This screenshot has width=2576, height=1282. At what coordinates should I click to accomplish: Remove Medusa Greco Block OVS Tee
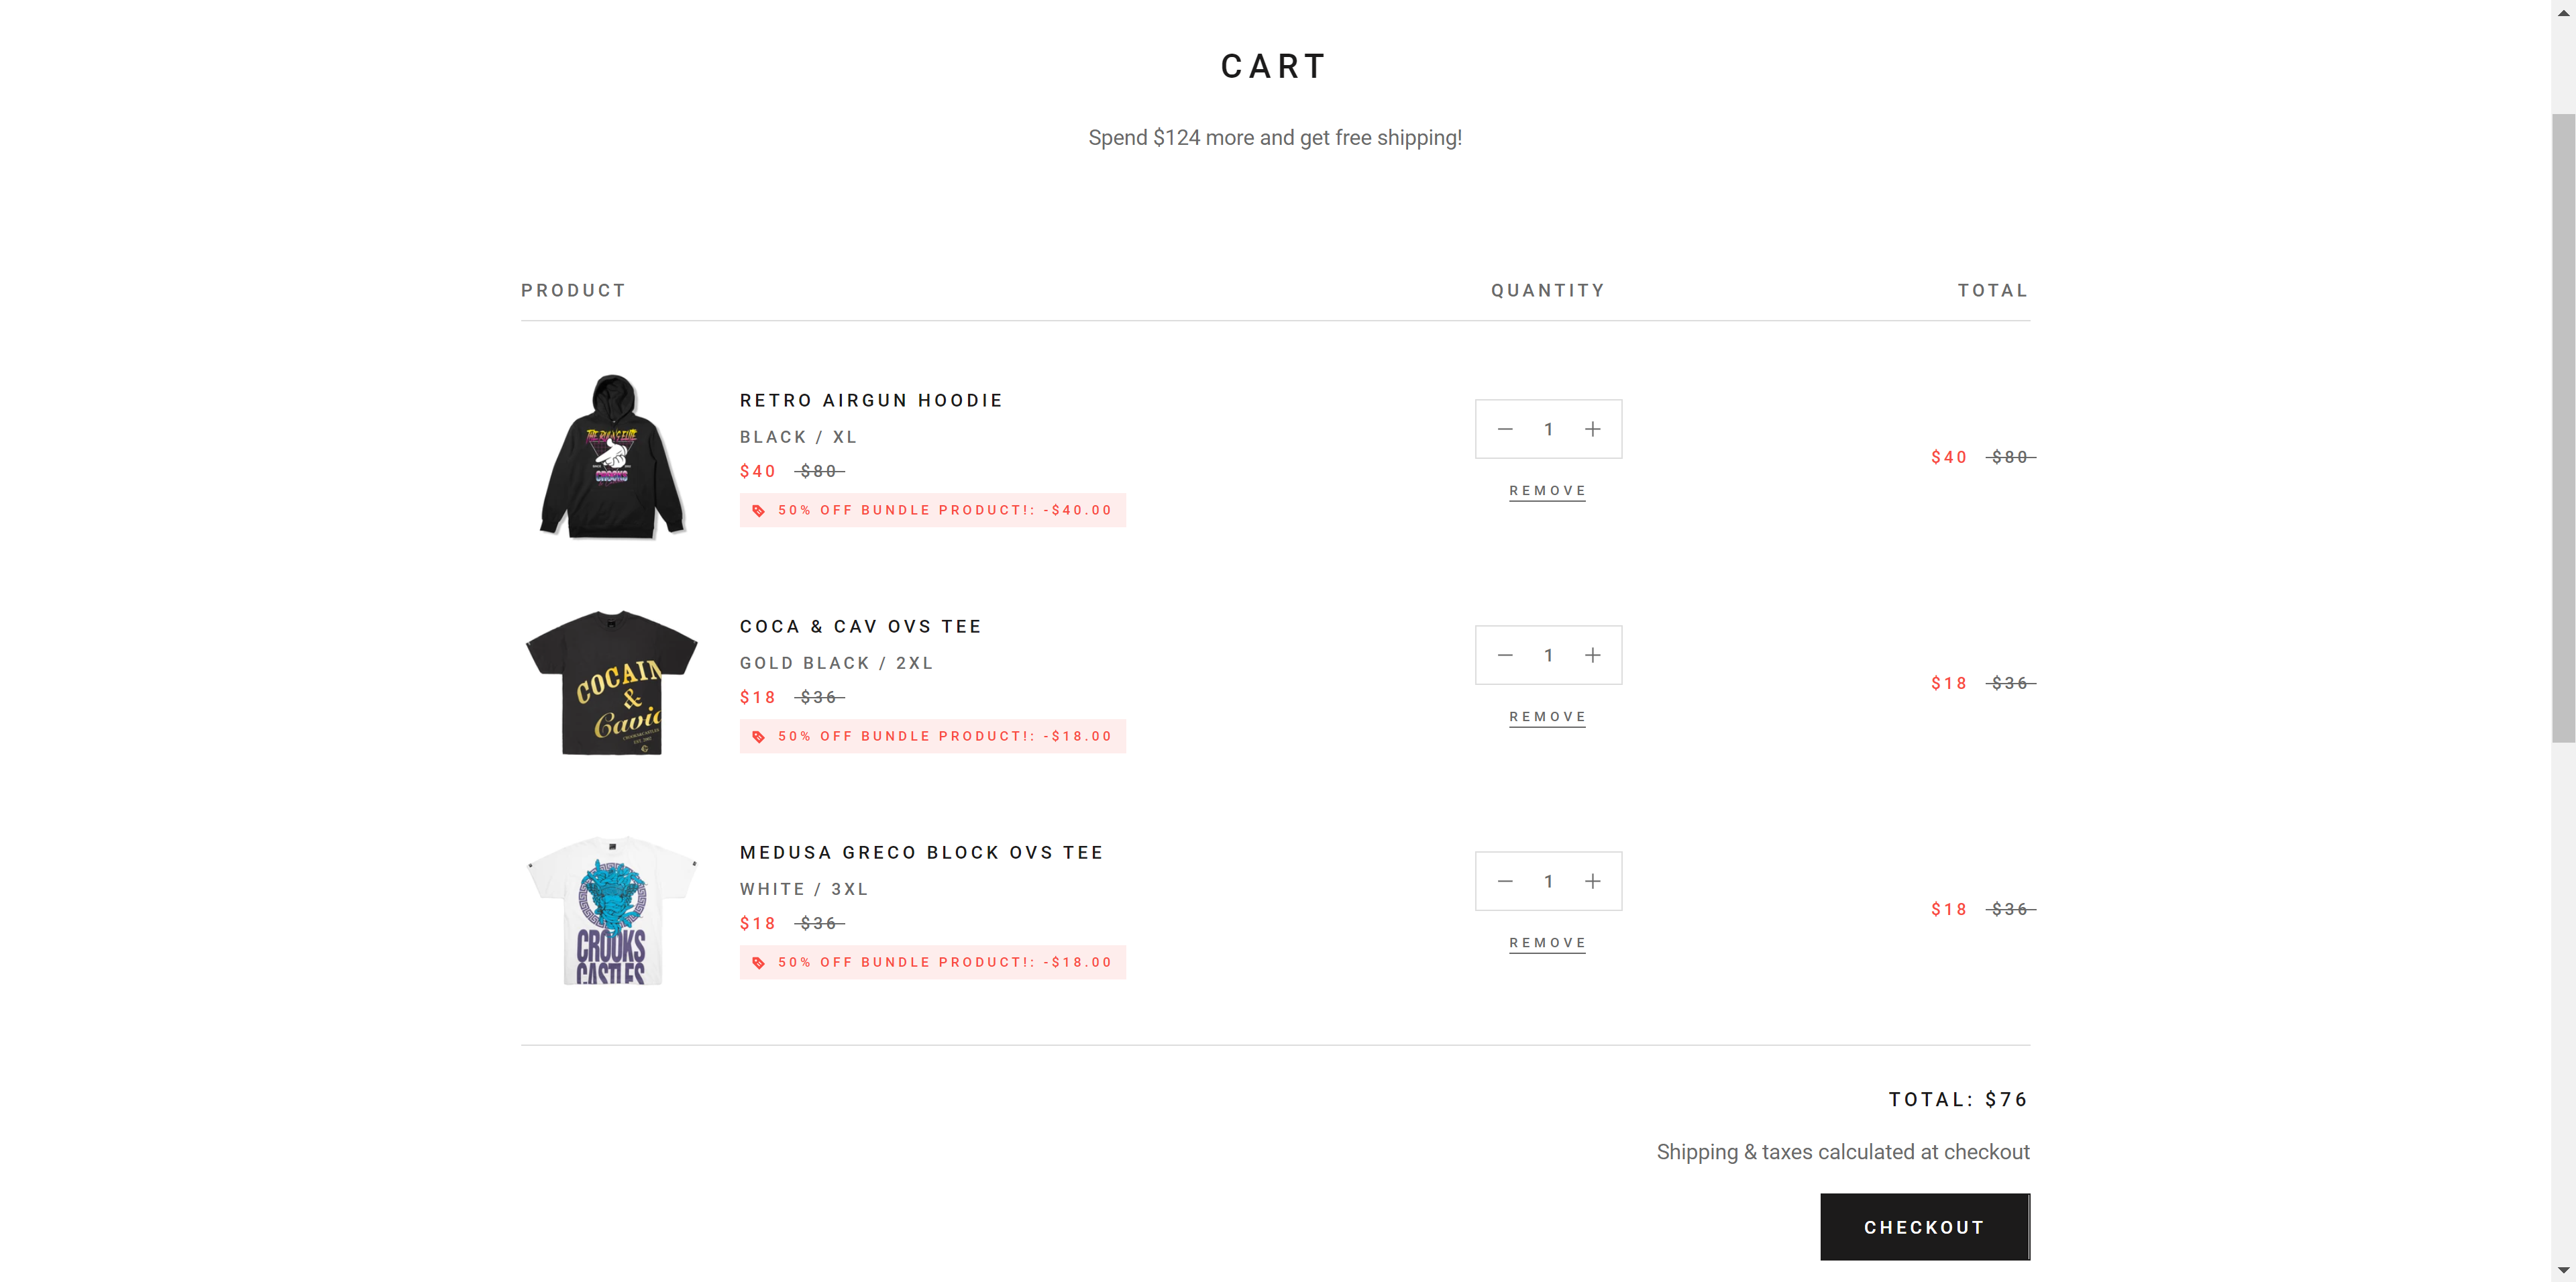[1547, 943]
